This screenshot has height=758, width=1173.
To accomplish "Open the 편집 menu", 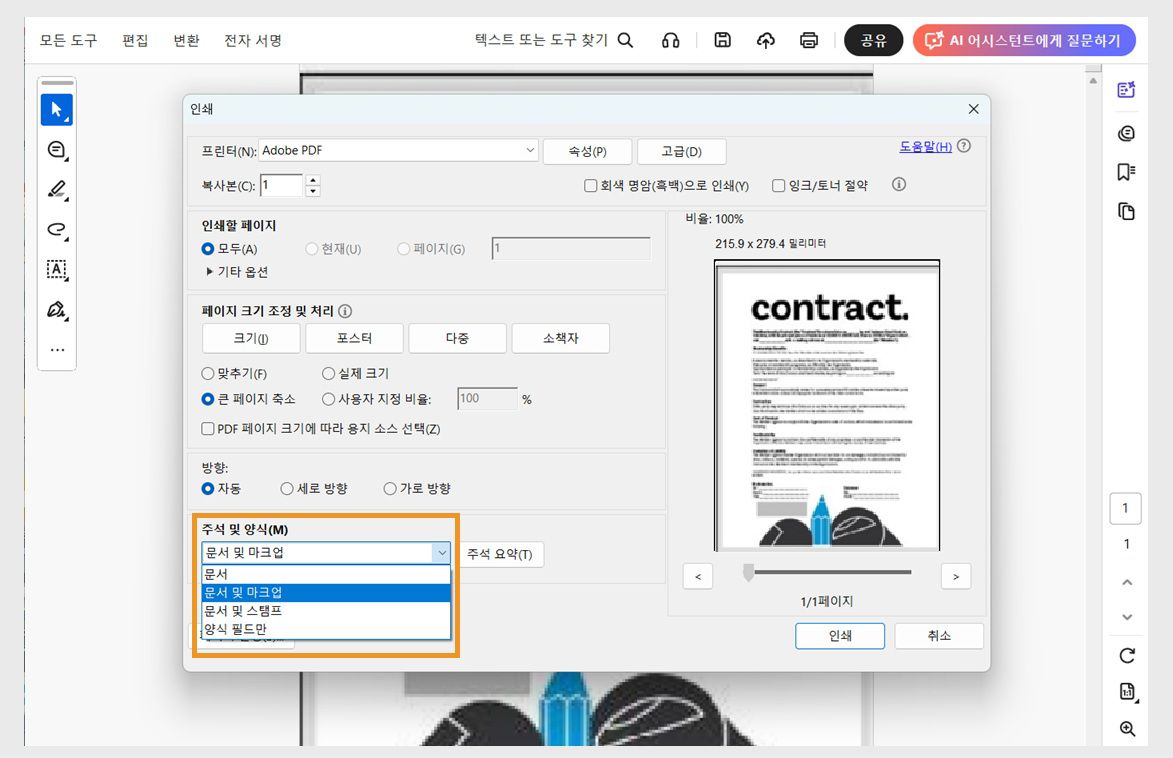I will (x=135, y=40).
